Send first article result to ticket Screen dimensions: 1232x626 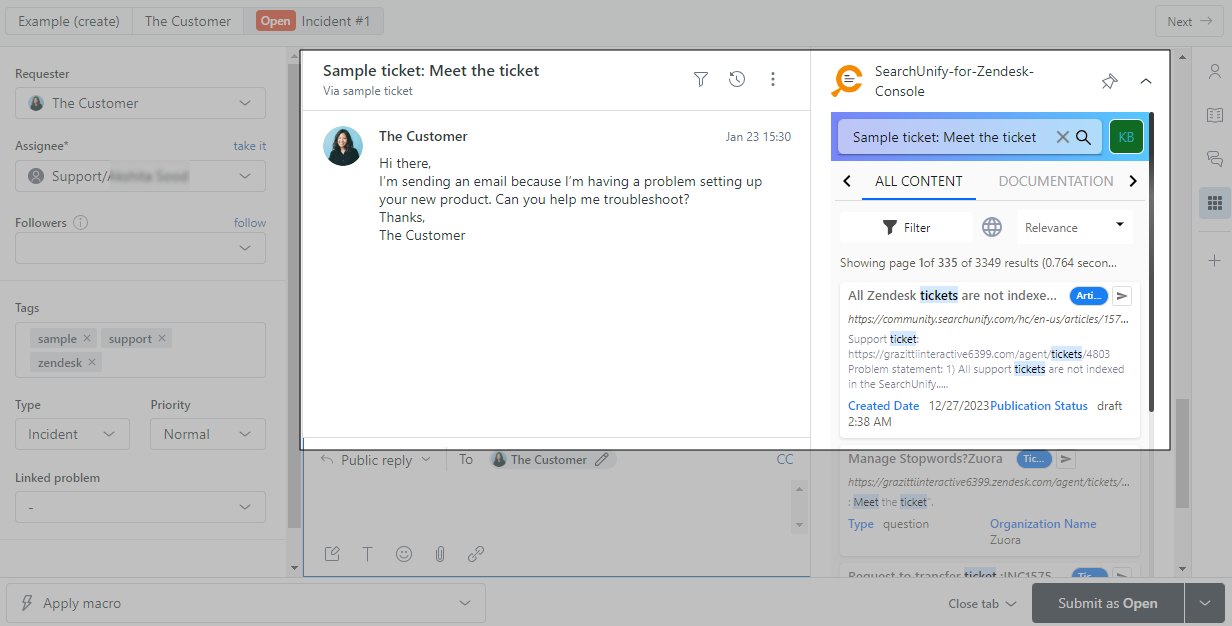coord(1122,295)
